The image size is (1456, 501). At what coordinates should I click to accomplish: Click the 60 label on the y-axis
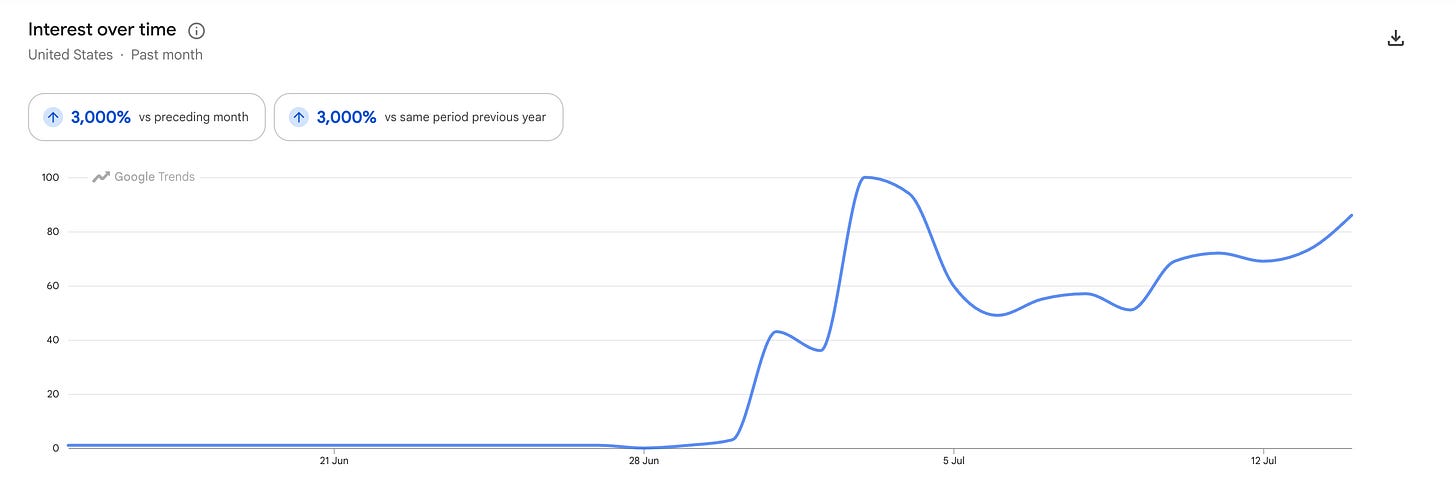pos(53,286)
